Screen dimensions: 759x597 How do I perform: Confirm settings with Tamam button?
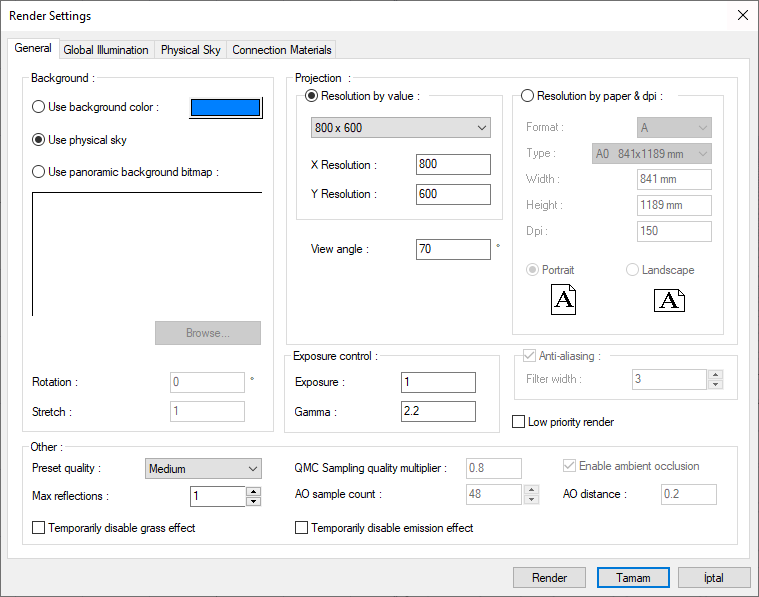click(x=633, y=577)
